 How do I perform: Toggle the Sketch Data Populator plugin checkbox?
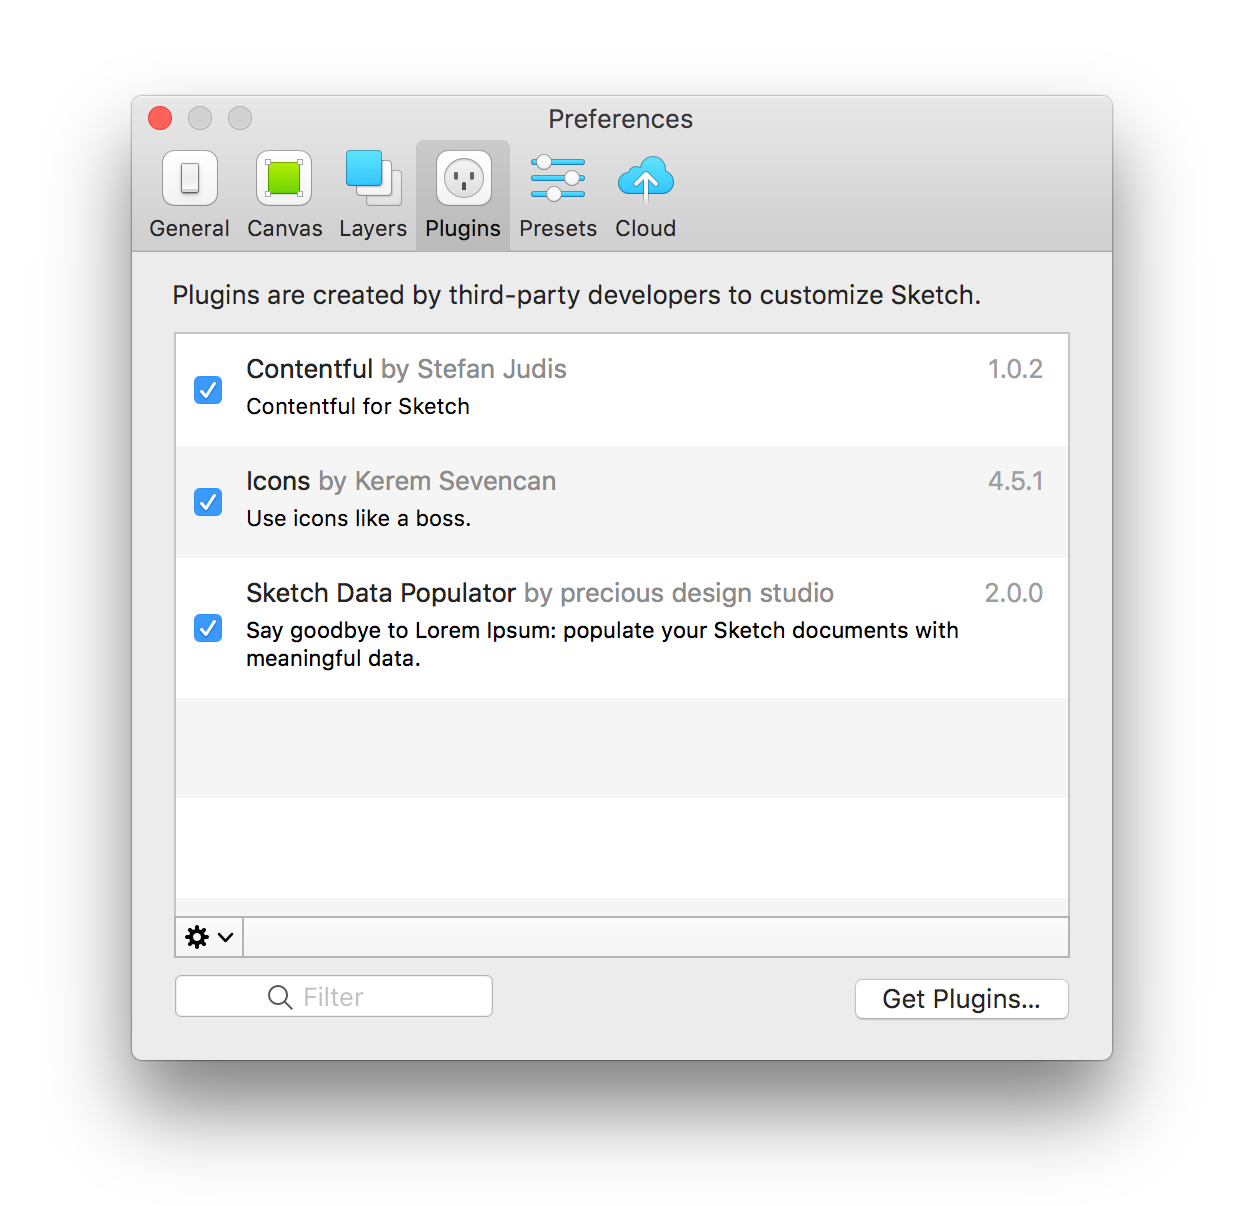(208, 627)
